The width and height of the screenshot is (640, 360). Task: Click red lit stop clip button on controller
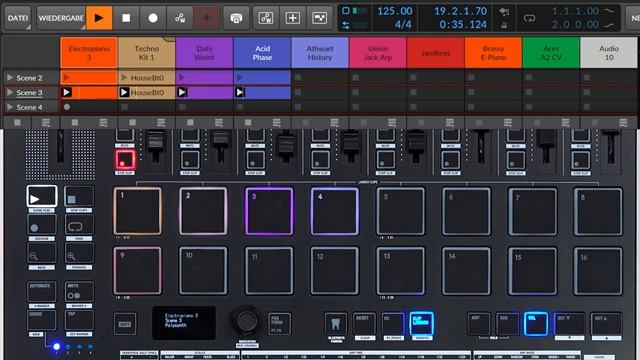click(125, 160)
